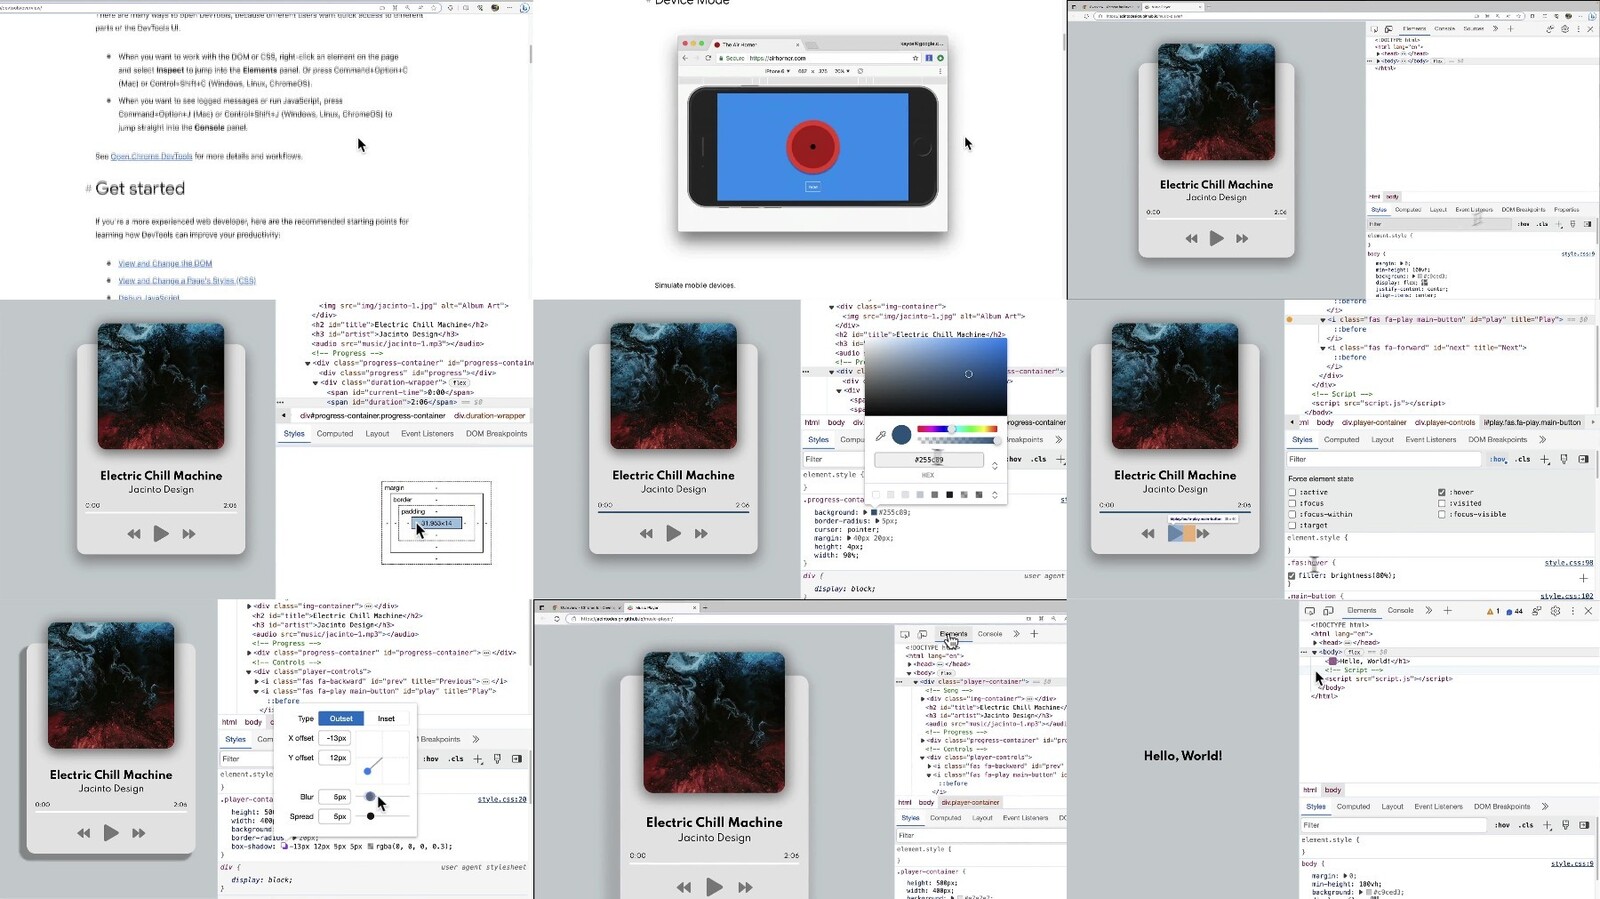Screen dimensions: 1600x899
Task: Expand the fa-backward Previous node
Action: coord(256,681)
